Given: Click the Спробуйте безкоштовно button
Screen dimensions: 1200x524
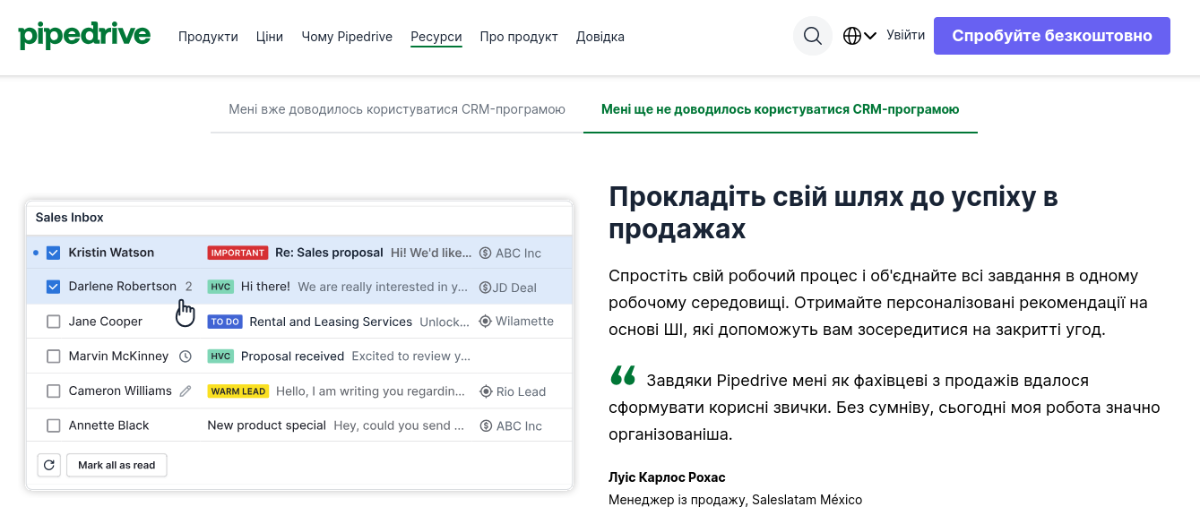Looking at the screenshot, I should [1052, 36].
